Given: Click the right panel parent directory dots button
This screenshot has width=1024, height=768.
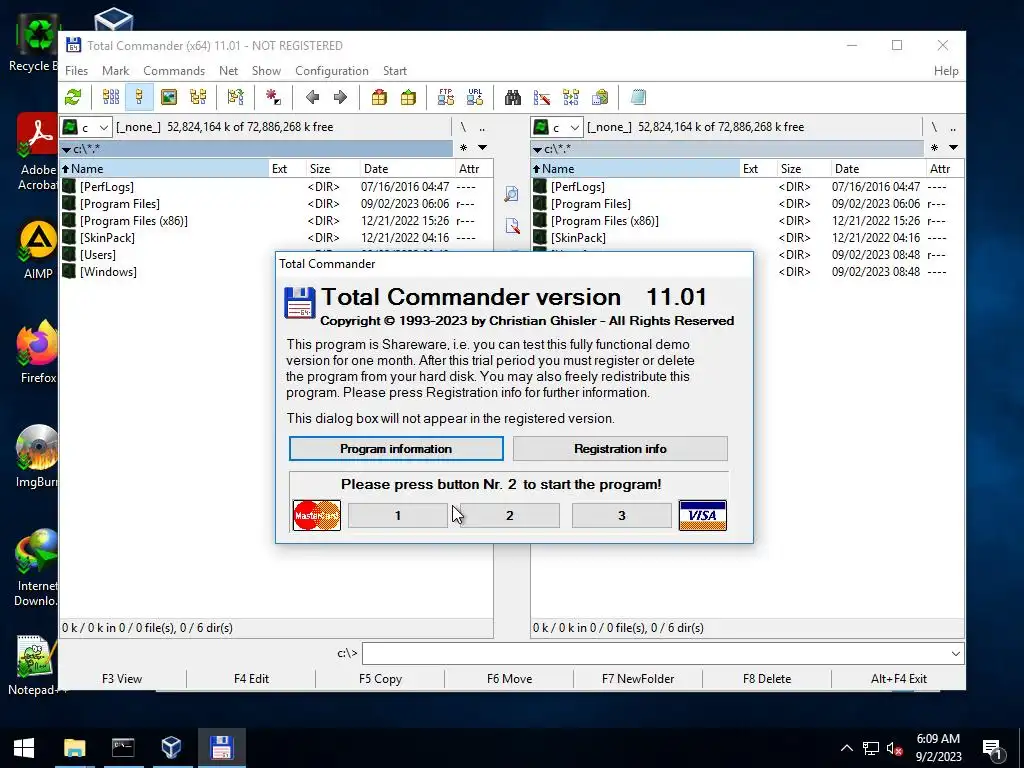Looking at the screenshot, I should 953,127.
